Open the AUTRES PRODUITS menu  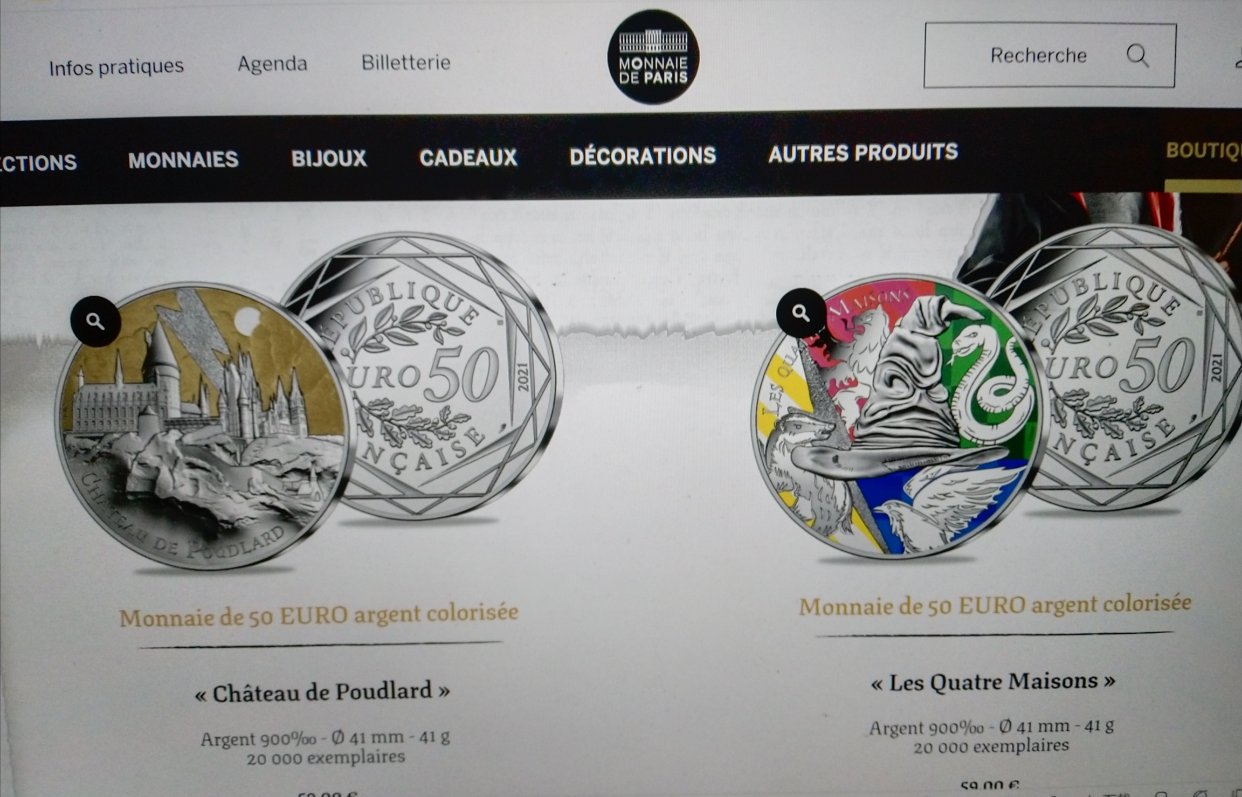click(x=862, y=152)
